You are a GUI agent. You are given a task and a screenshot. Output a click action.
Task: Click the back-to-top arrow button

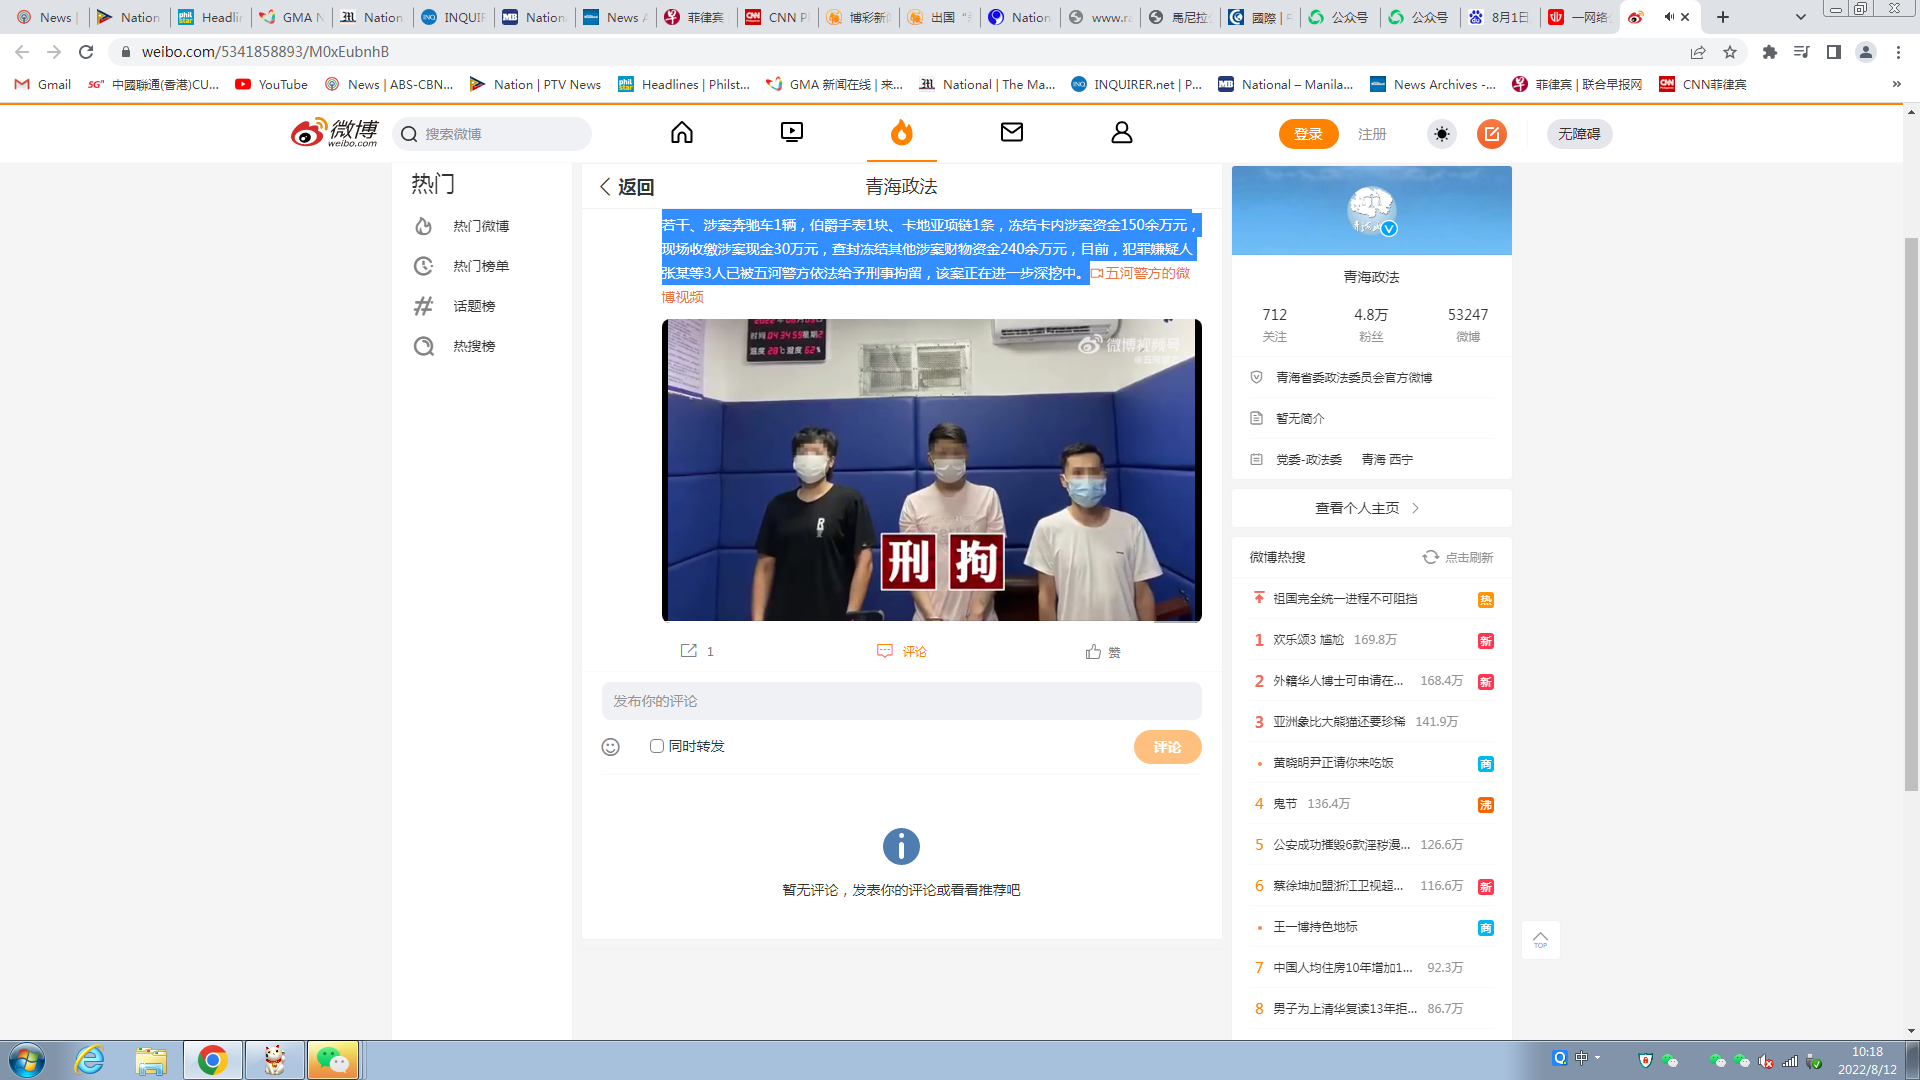[x=1541, y=940]
